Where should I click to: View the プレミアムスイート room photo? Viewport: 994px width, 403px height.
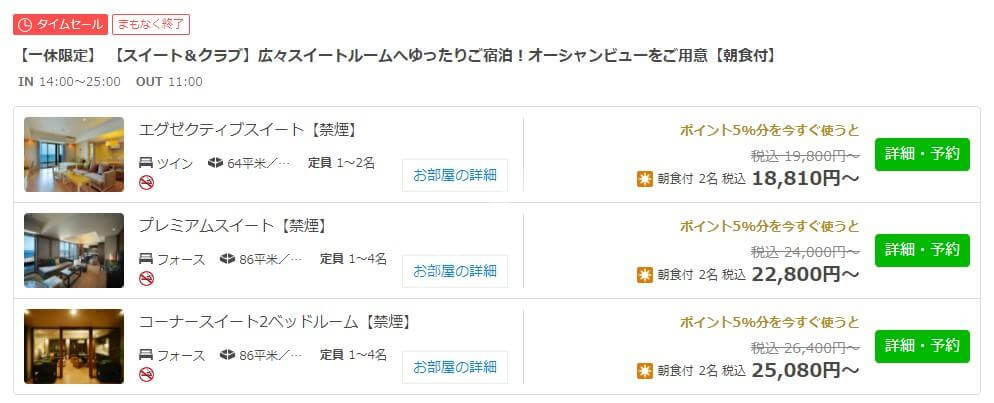point(74,250)
